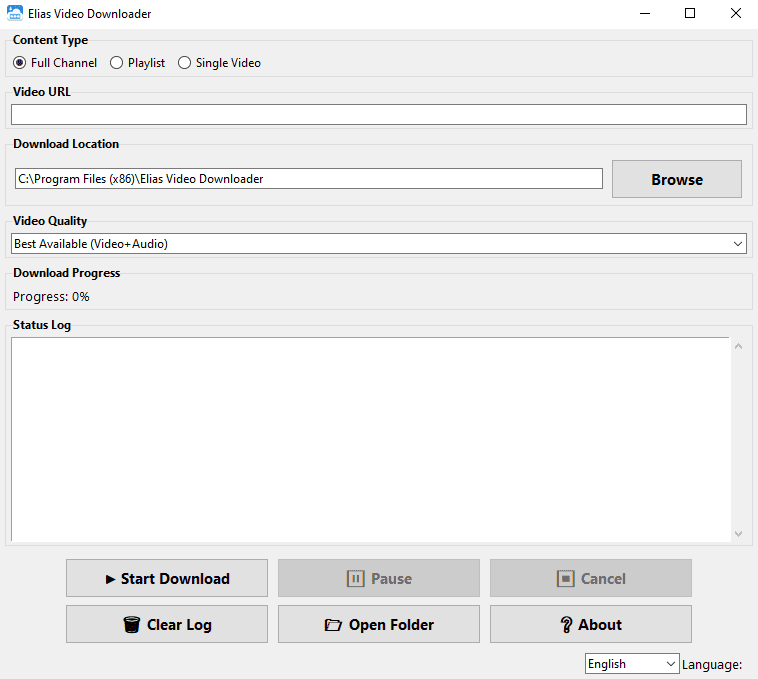This screenshot has height=679, width=758.
Task: Click the Progress: 0% text
Action: tap(51, 296)
